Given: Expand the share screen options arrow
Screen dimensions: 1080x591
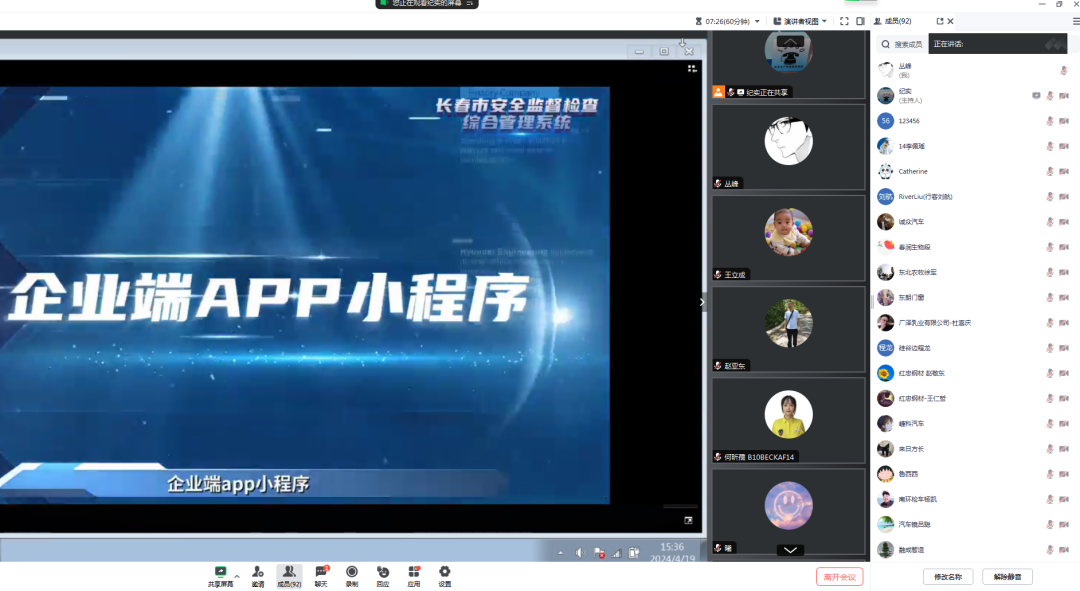Looking at the screenshot, I should 237,576.
